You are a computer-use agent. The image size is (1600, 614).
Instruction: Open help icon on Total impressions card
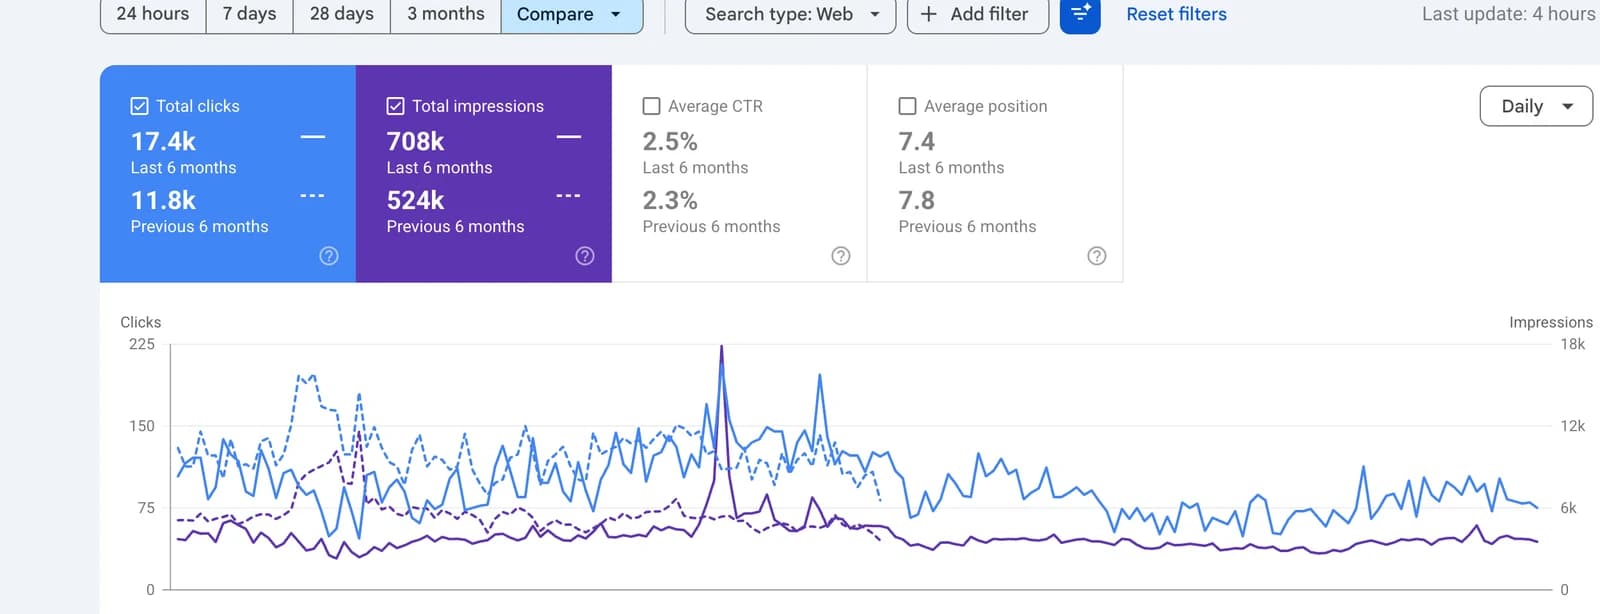[x=585, y=256]
